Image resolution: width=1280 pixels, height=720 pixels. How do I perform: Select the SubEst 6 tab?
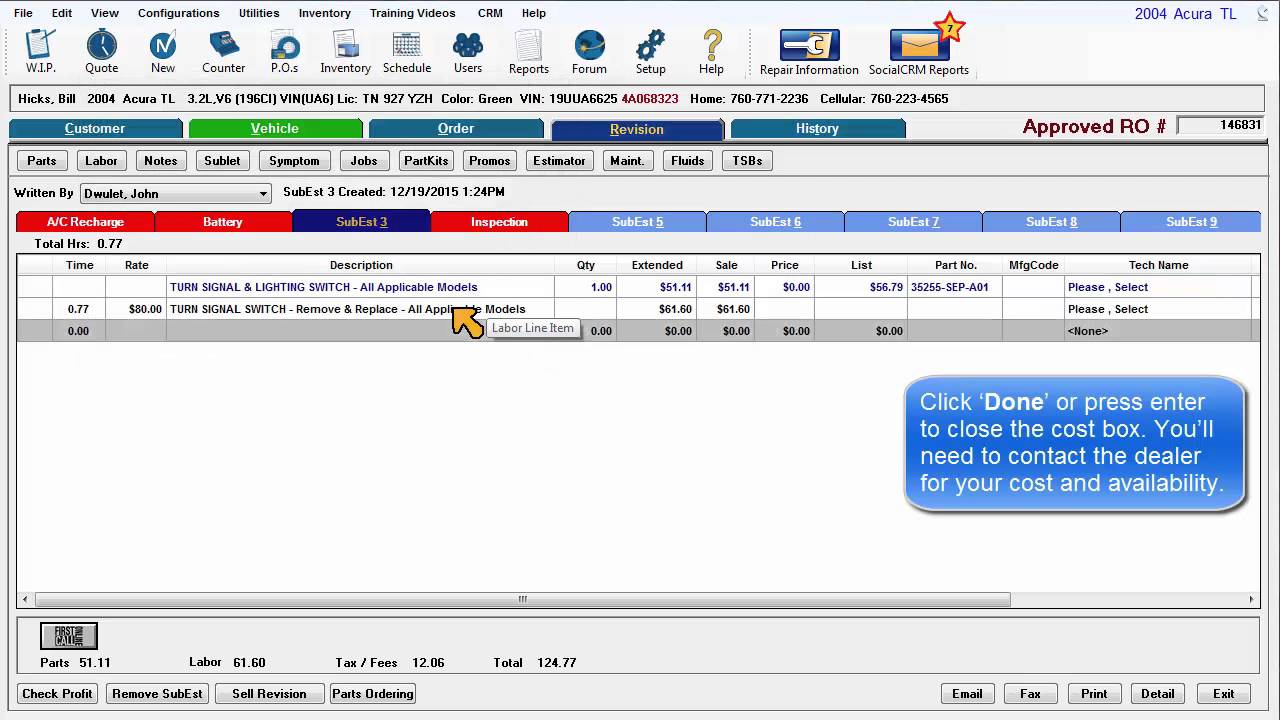coord(775,222)
